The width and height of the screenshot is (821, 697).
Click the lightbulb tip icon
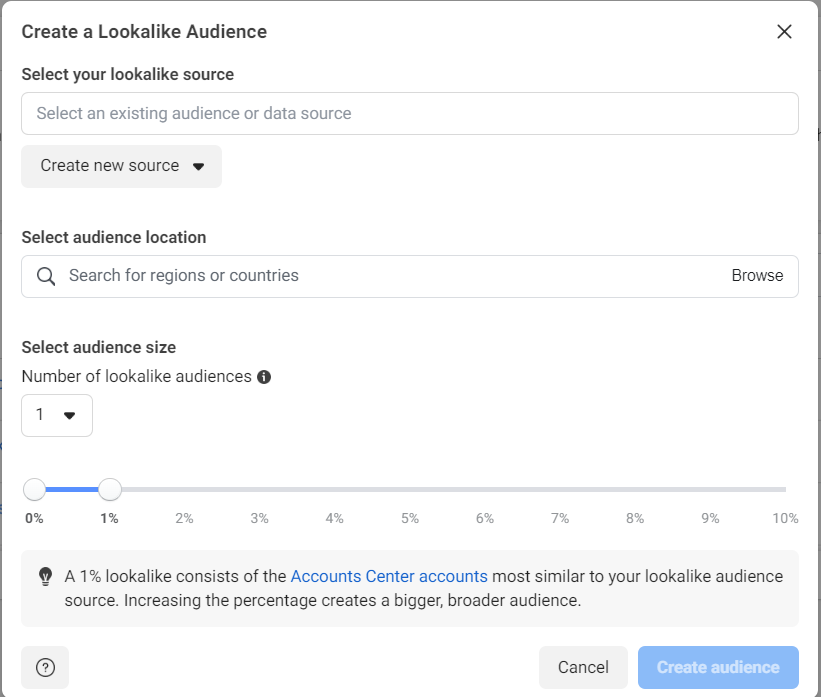tap(46, 576)
